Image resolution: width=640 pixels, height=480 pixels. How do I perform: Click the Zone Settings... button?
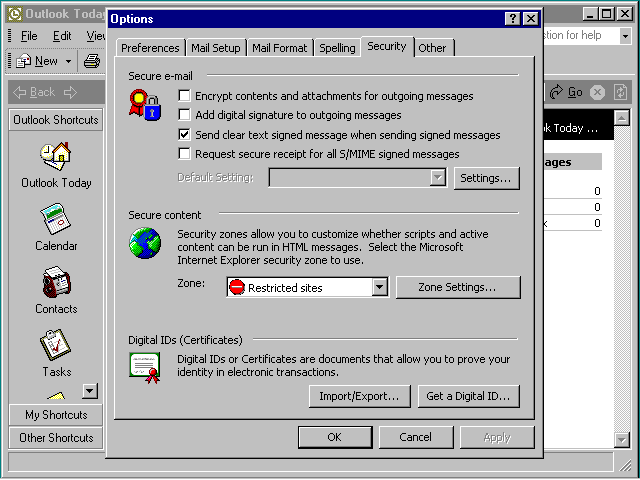point(458,287)
